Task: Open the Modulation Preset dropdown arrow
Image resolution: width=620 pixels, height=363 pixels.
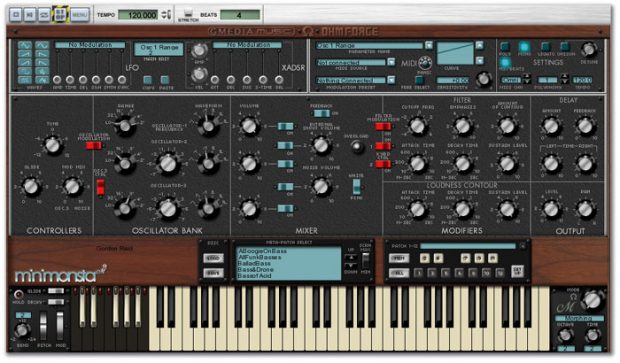Action: tap(391, 80)
